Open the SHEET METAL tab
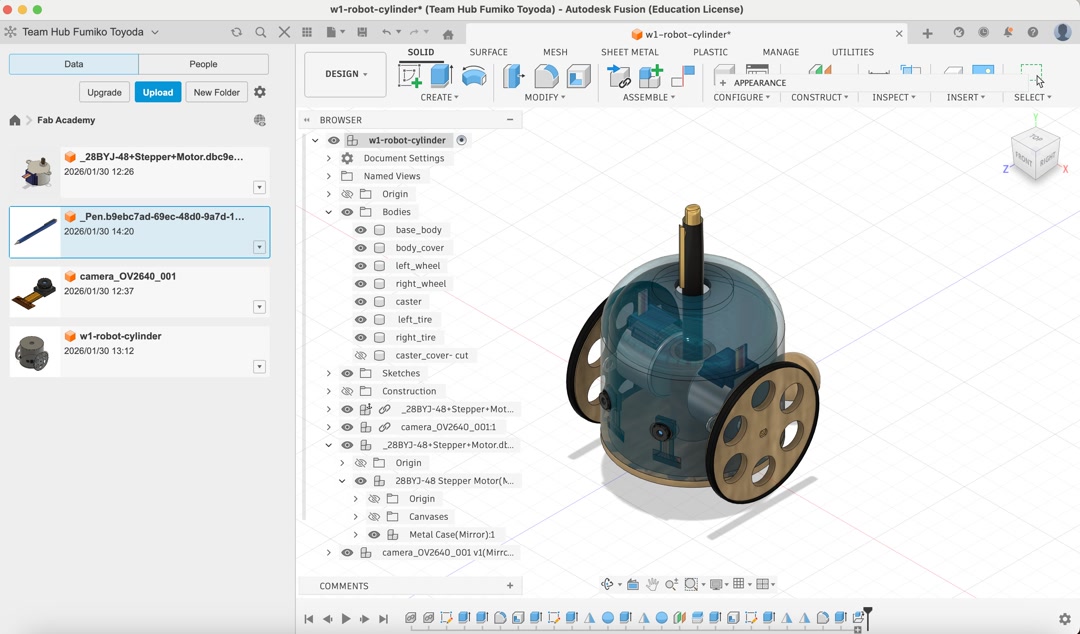The image size is (1080, 634). click(629, 52)
